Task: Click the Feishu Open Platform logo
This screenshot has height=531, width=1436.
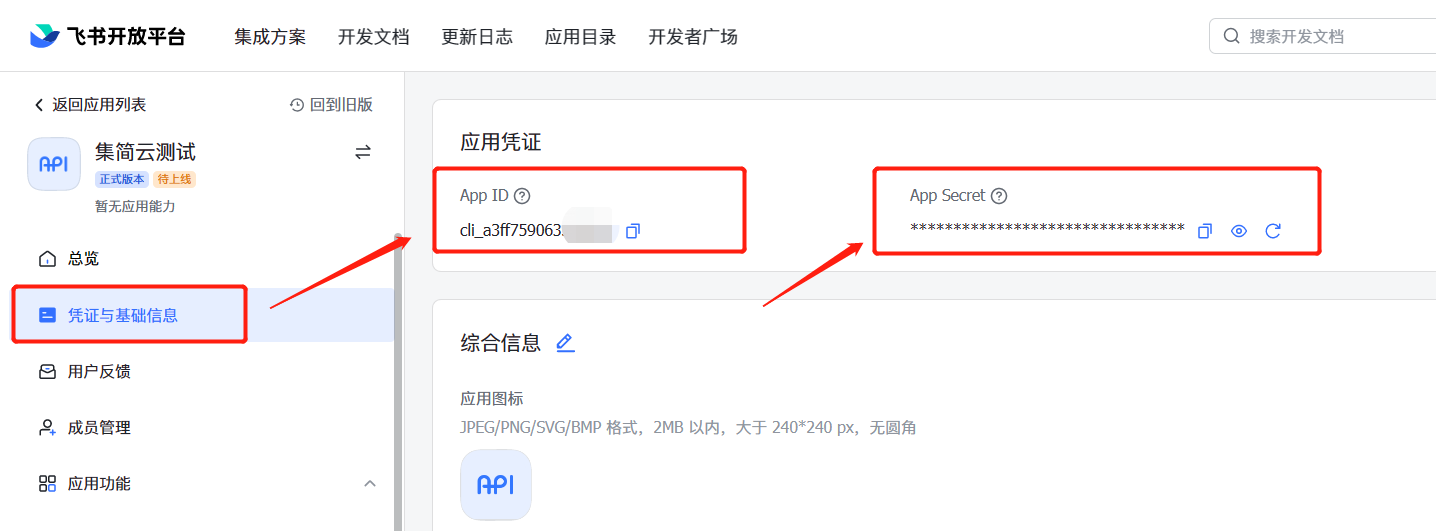Action: click(107, 36)
